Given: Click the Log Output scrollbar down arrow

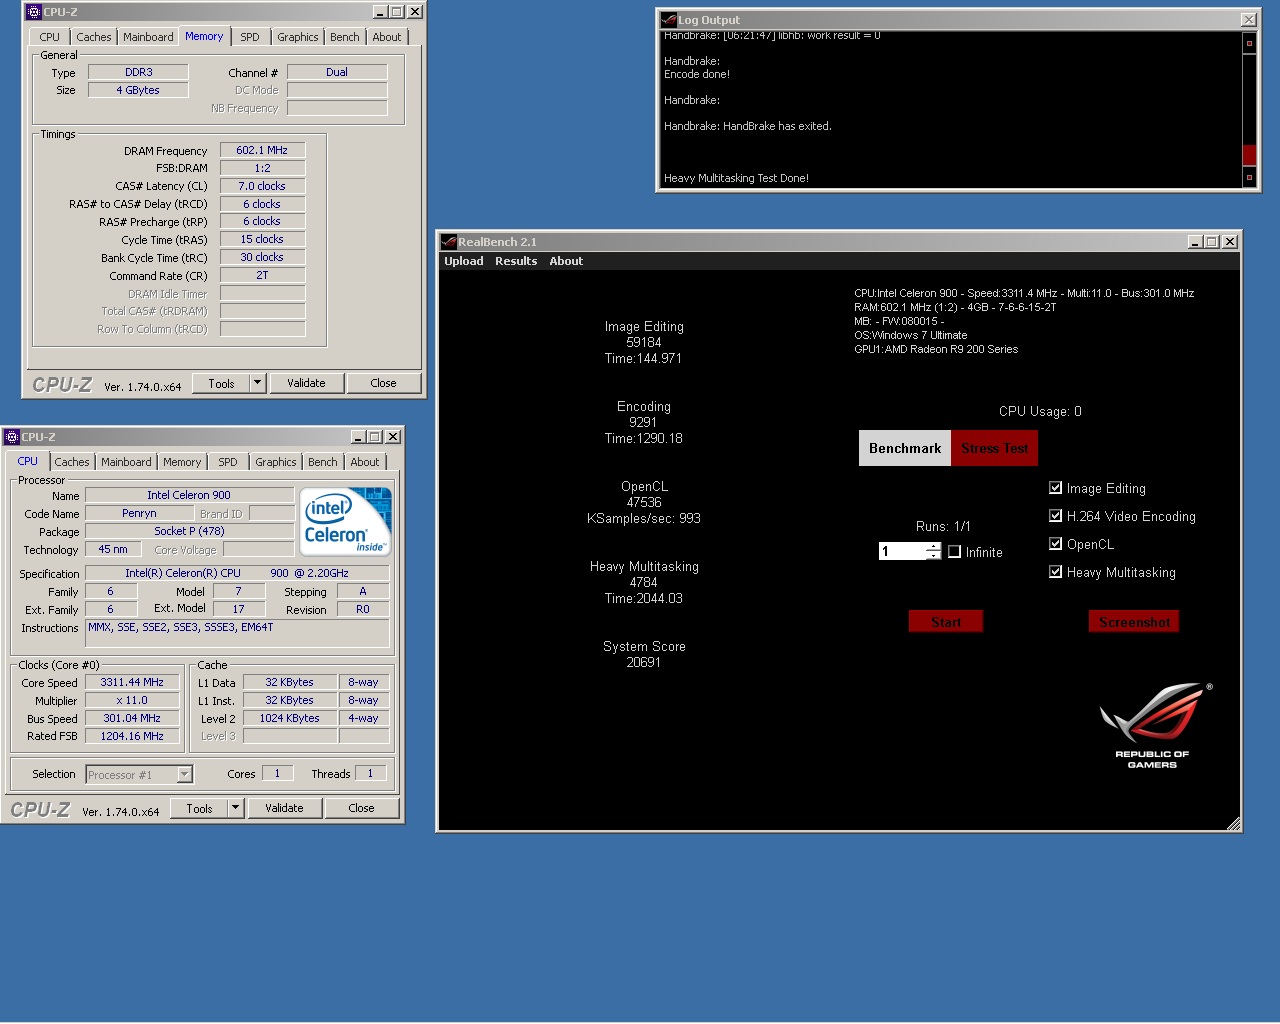Looking at the screenshot, I should [x=1249, y=177].
